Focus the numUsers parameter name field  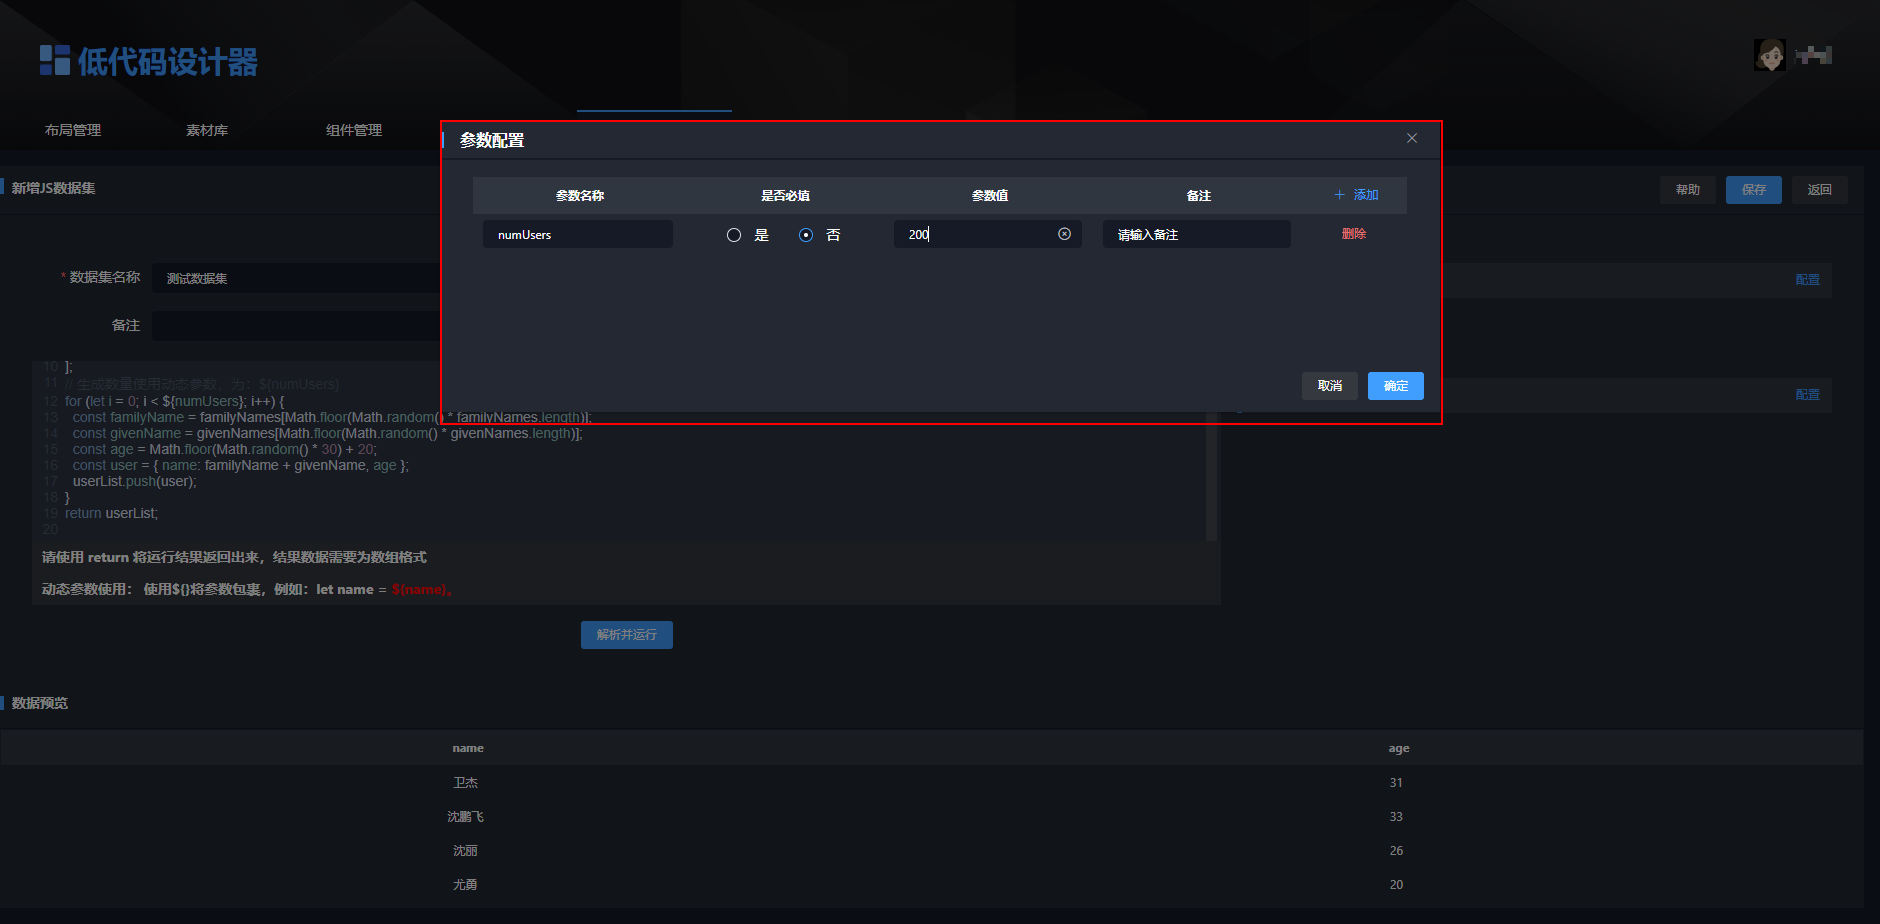578,234
